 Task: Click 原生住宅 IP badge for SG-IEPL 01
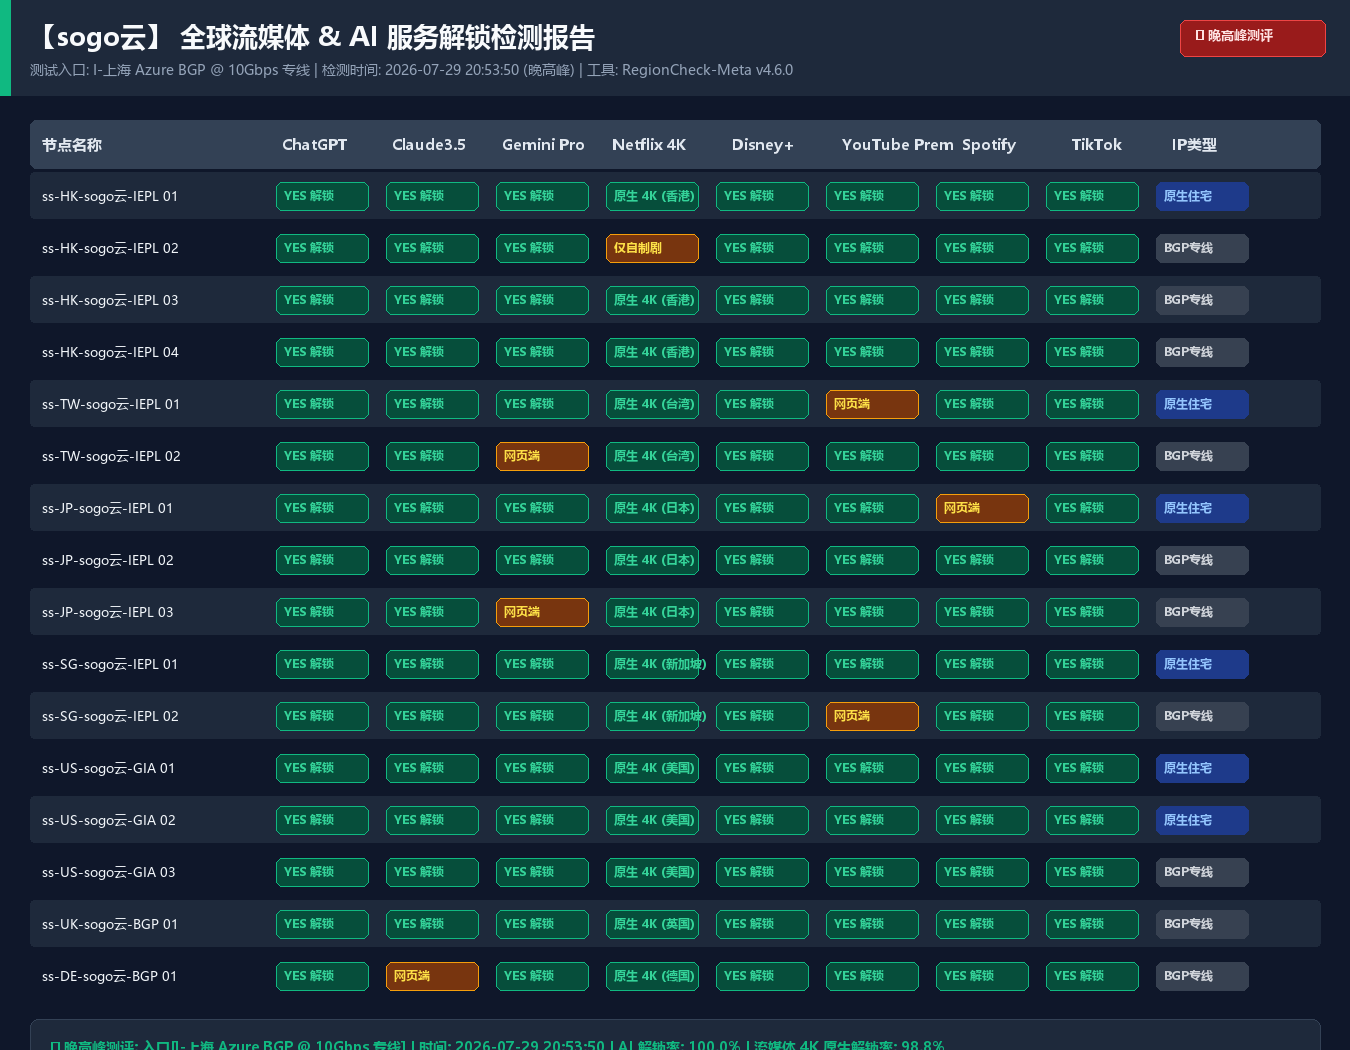click(x=1202, y=664)
